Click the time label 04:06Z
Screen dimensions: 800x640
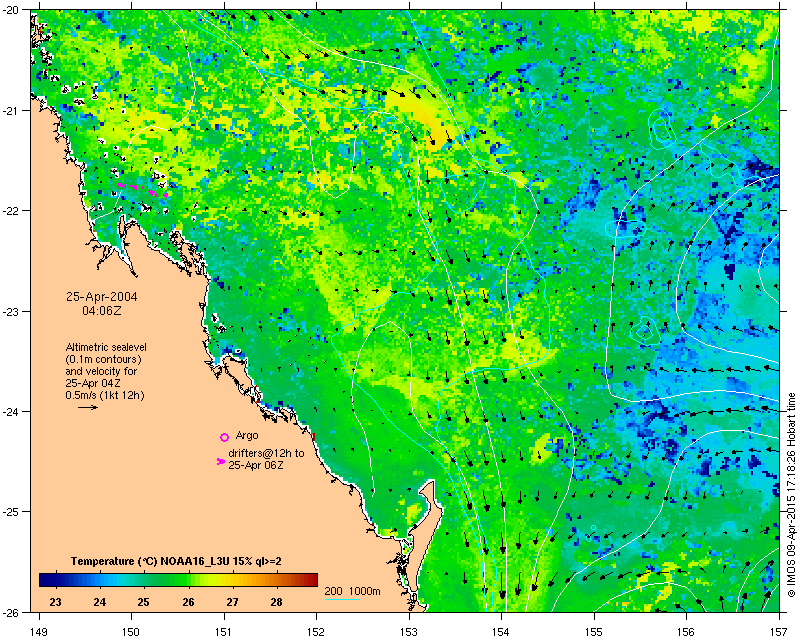point(102,310)
